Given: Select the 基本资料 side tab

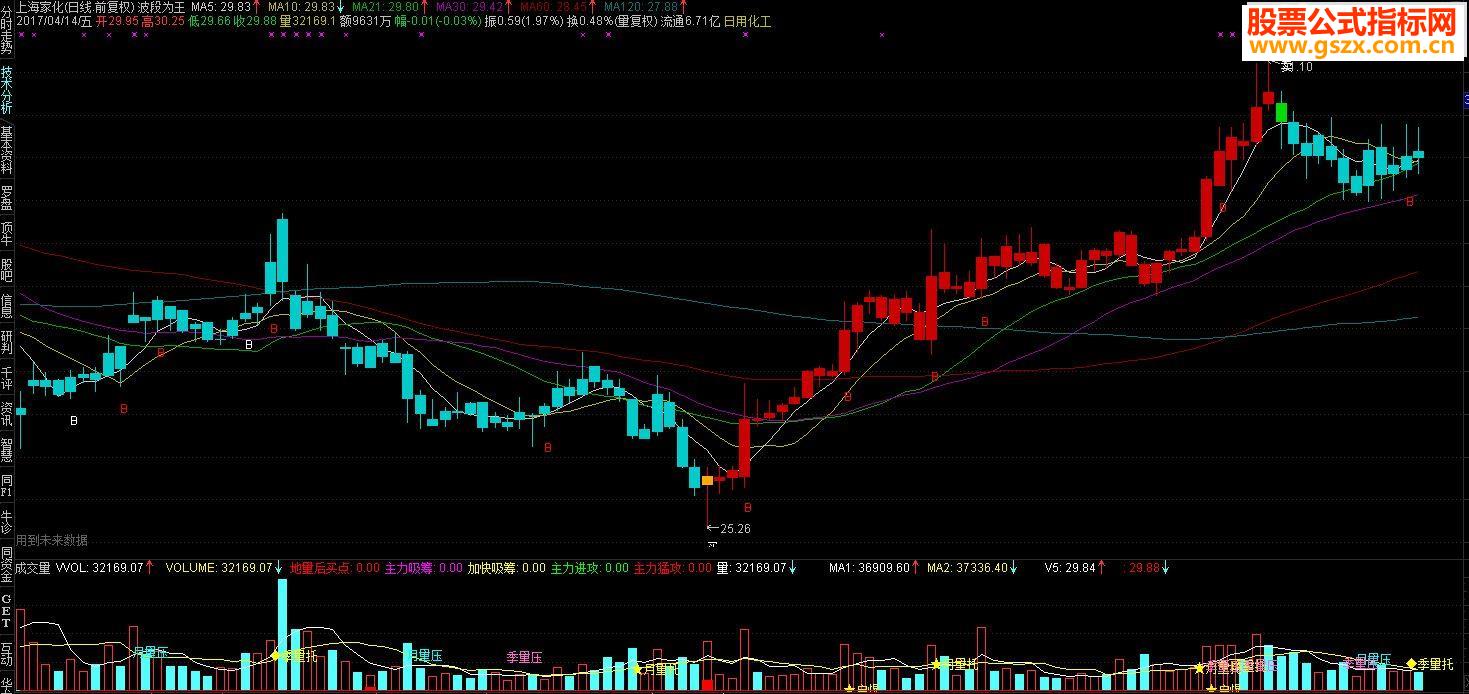Looking at the screenshot, I should 7,150.
